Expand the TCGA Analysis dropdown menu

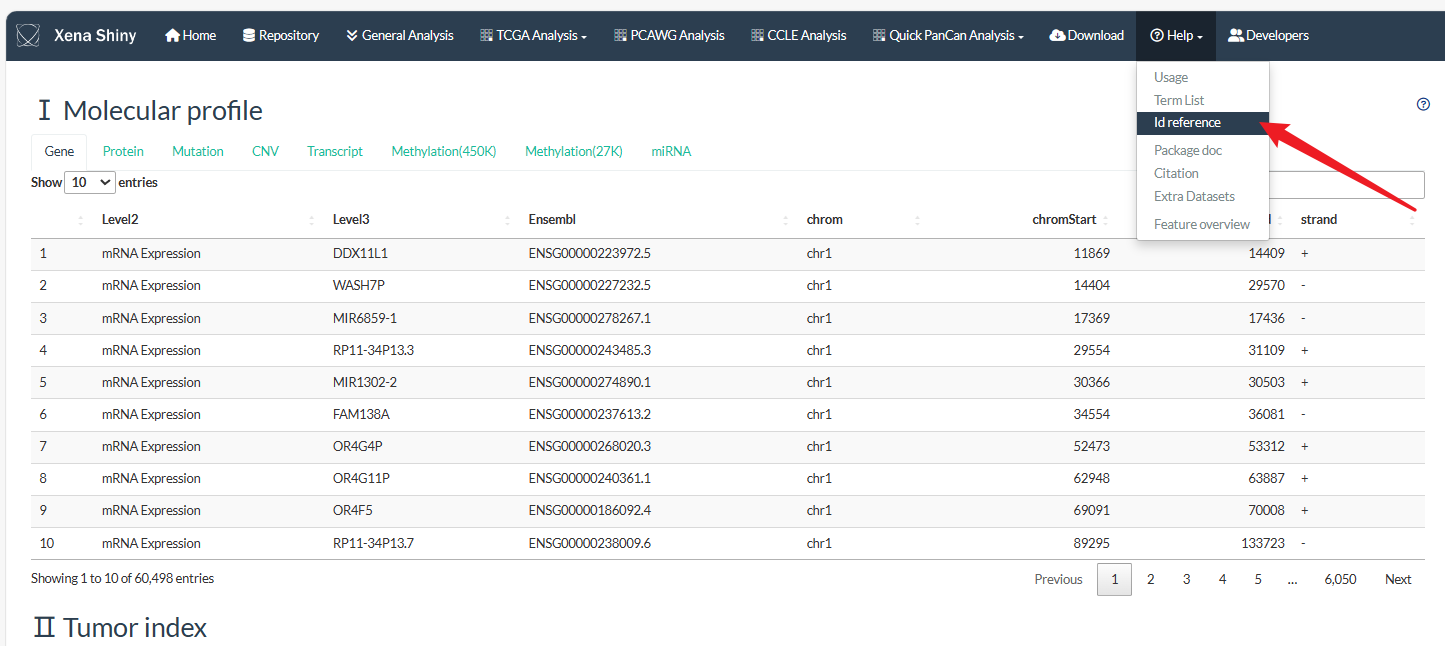coord(533,35)
